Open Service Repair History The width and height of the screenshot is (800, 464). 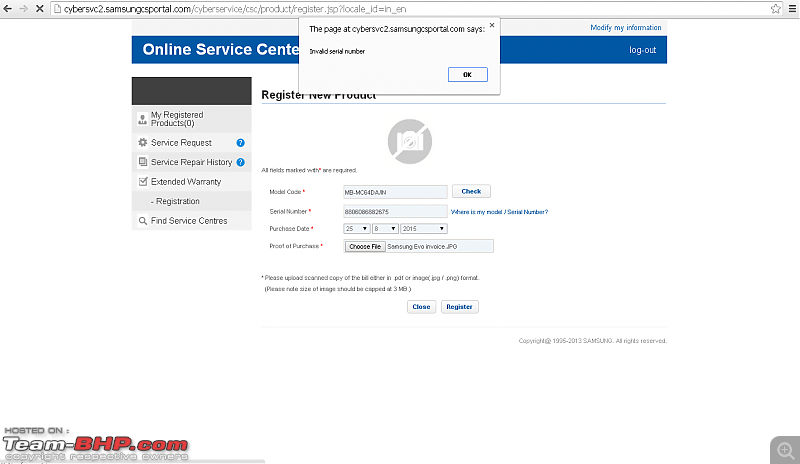[x=191, y=162]
